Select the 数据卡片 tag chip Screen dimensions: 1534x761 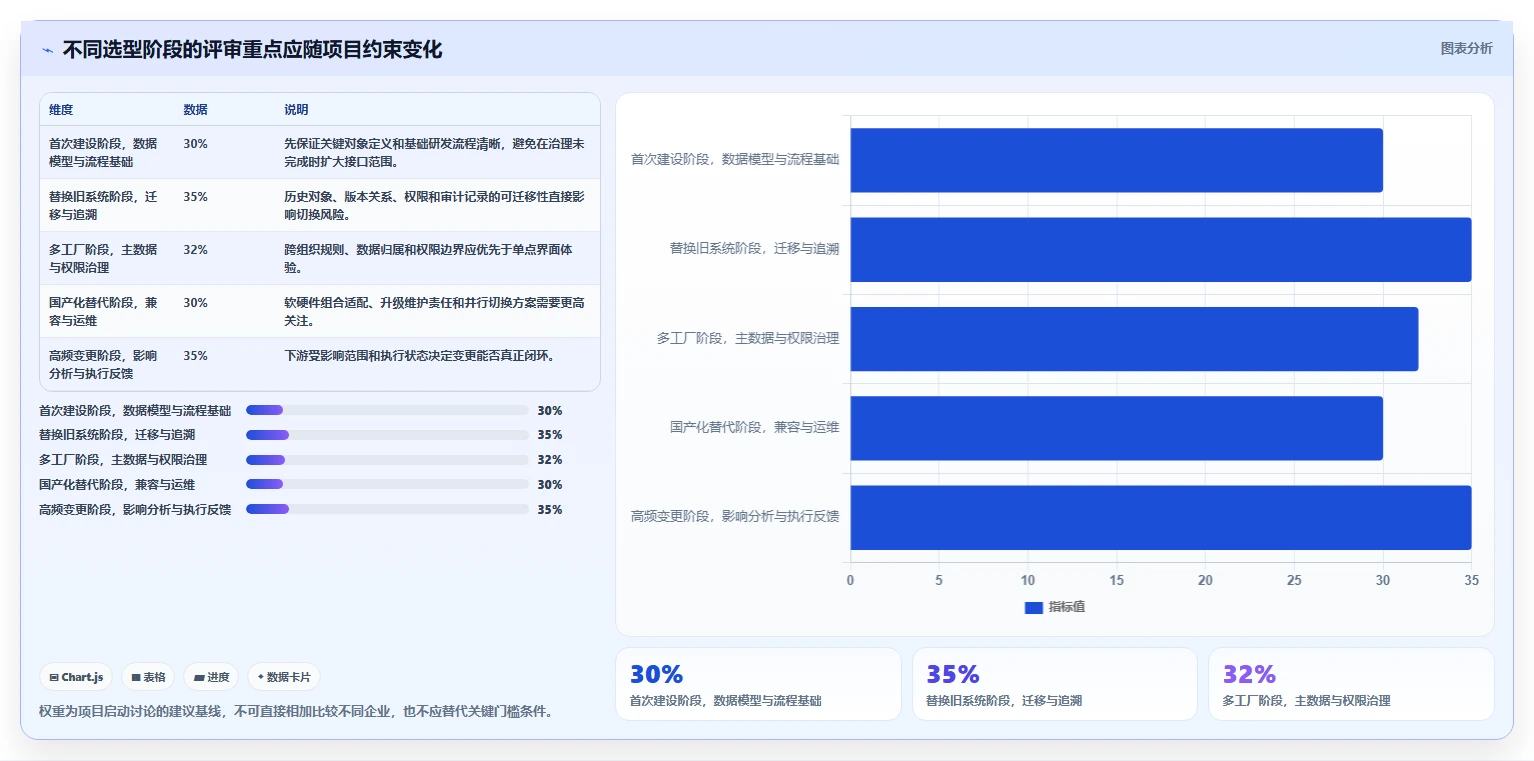tap(284, 677)
